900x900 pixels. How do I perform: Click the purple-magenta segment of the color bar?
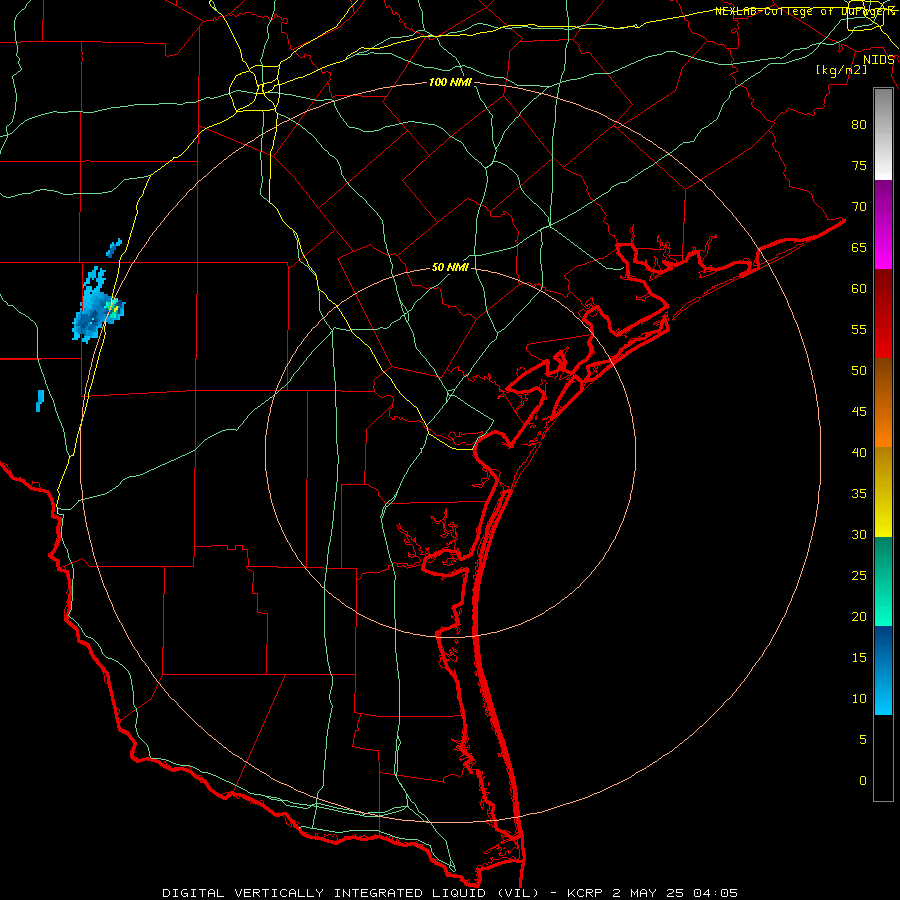click(883, 224)
